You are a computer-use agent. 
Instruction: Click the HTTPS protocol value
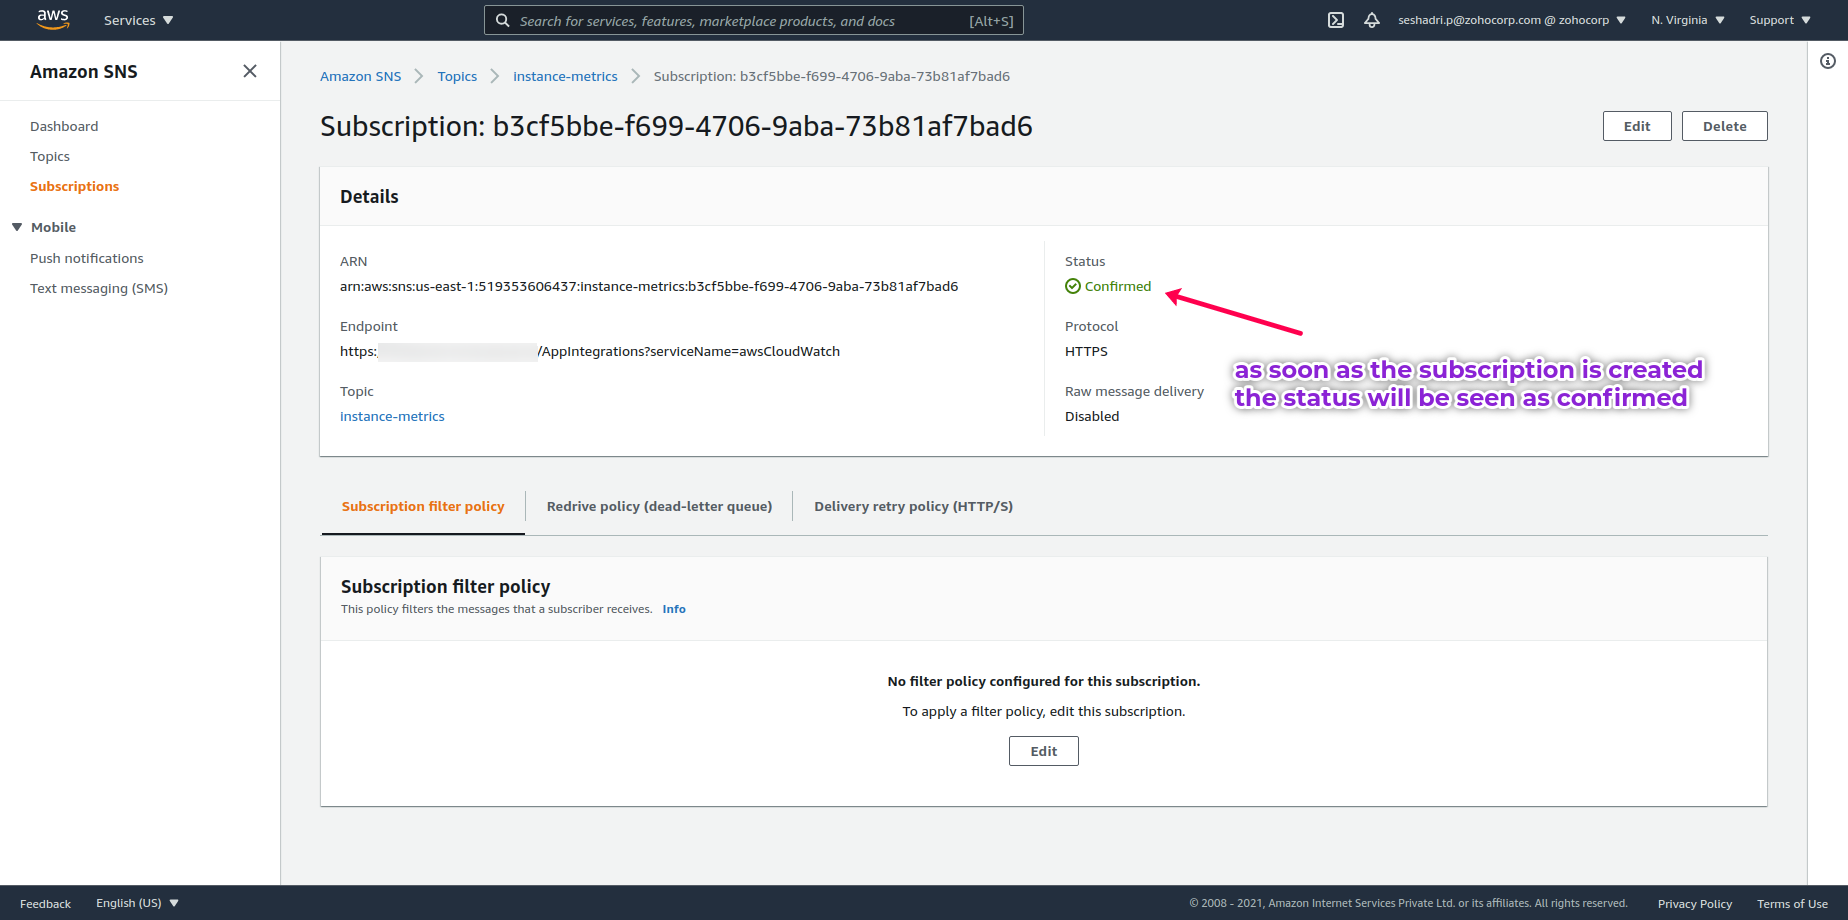tap(1086, 351)
